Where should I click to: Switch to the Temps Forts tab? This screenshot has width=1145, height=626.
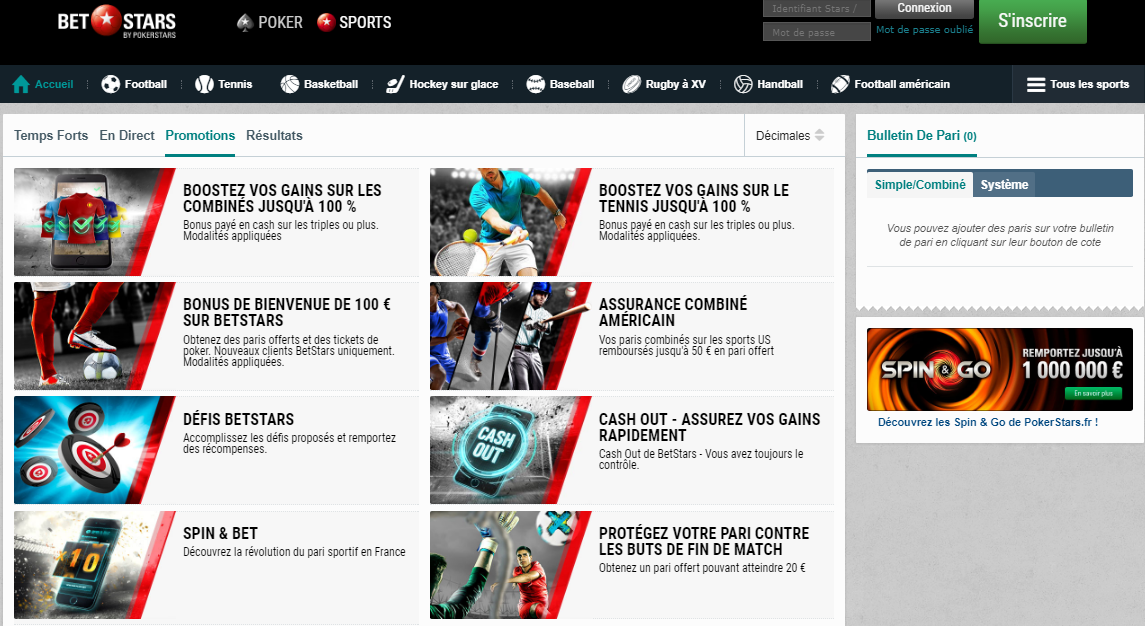tap(51, 135)
